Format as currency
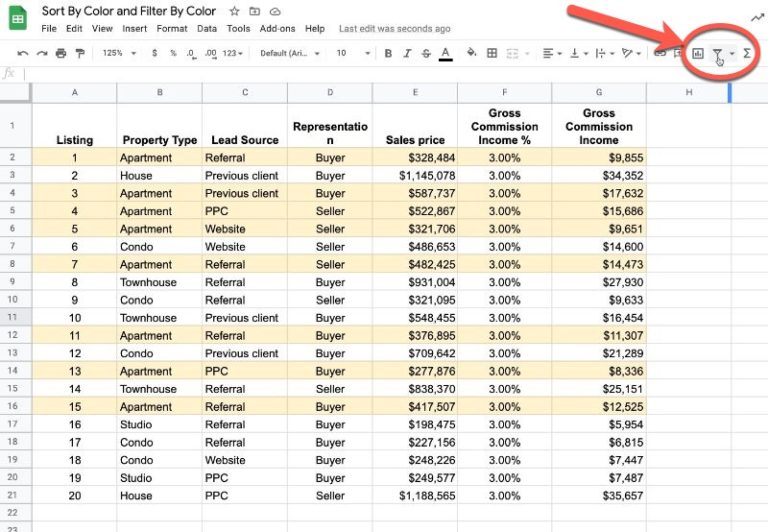Screen dimensions: 768x532 [155, 53]
